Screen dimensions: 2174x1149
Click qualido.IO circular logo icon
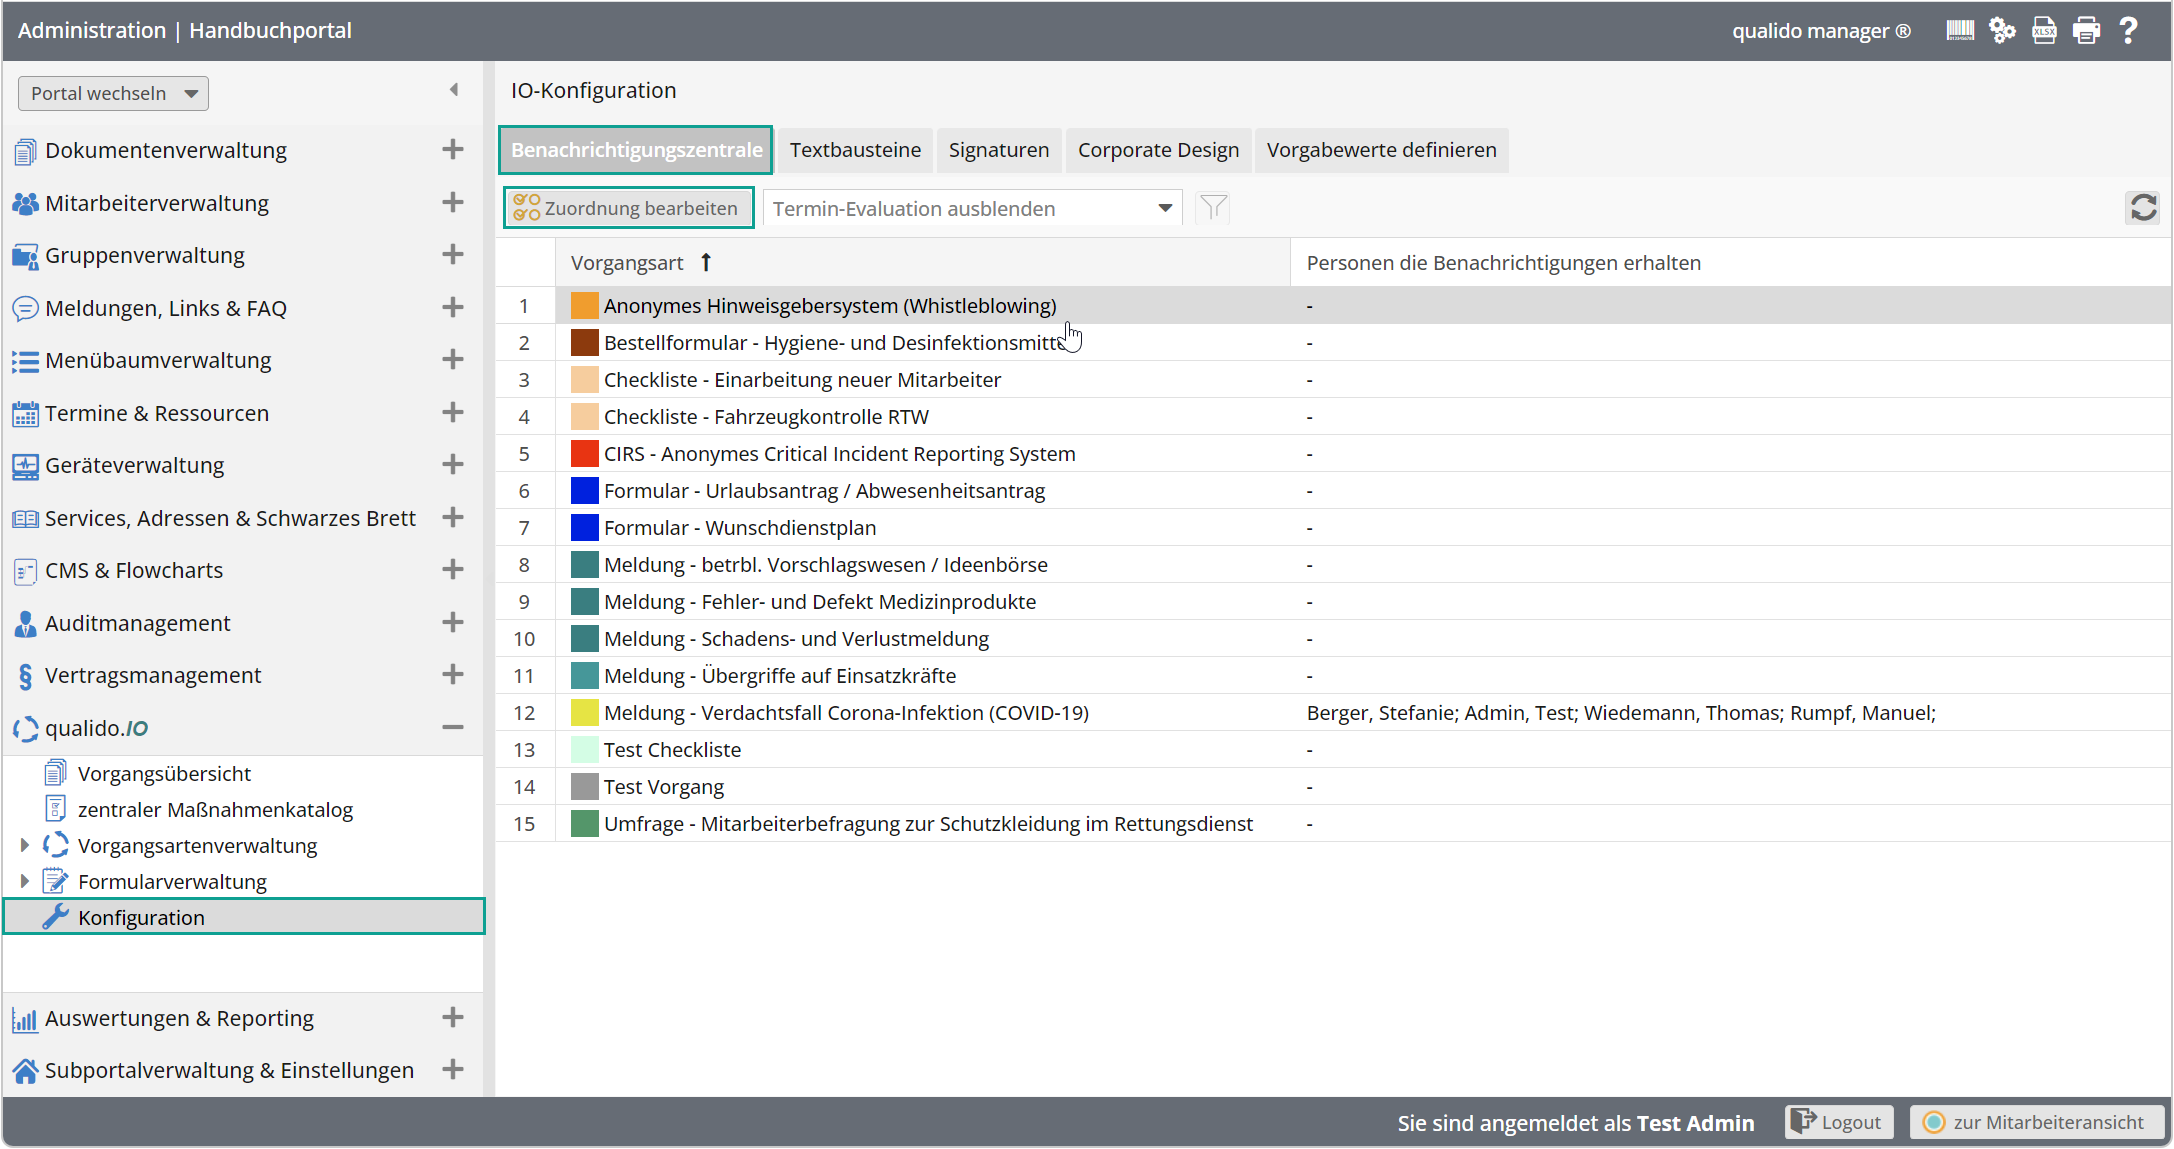[x=26, y=729]
